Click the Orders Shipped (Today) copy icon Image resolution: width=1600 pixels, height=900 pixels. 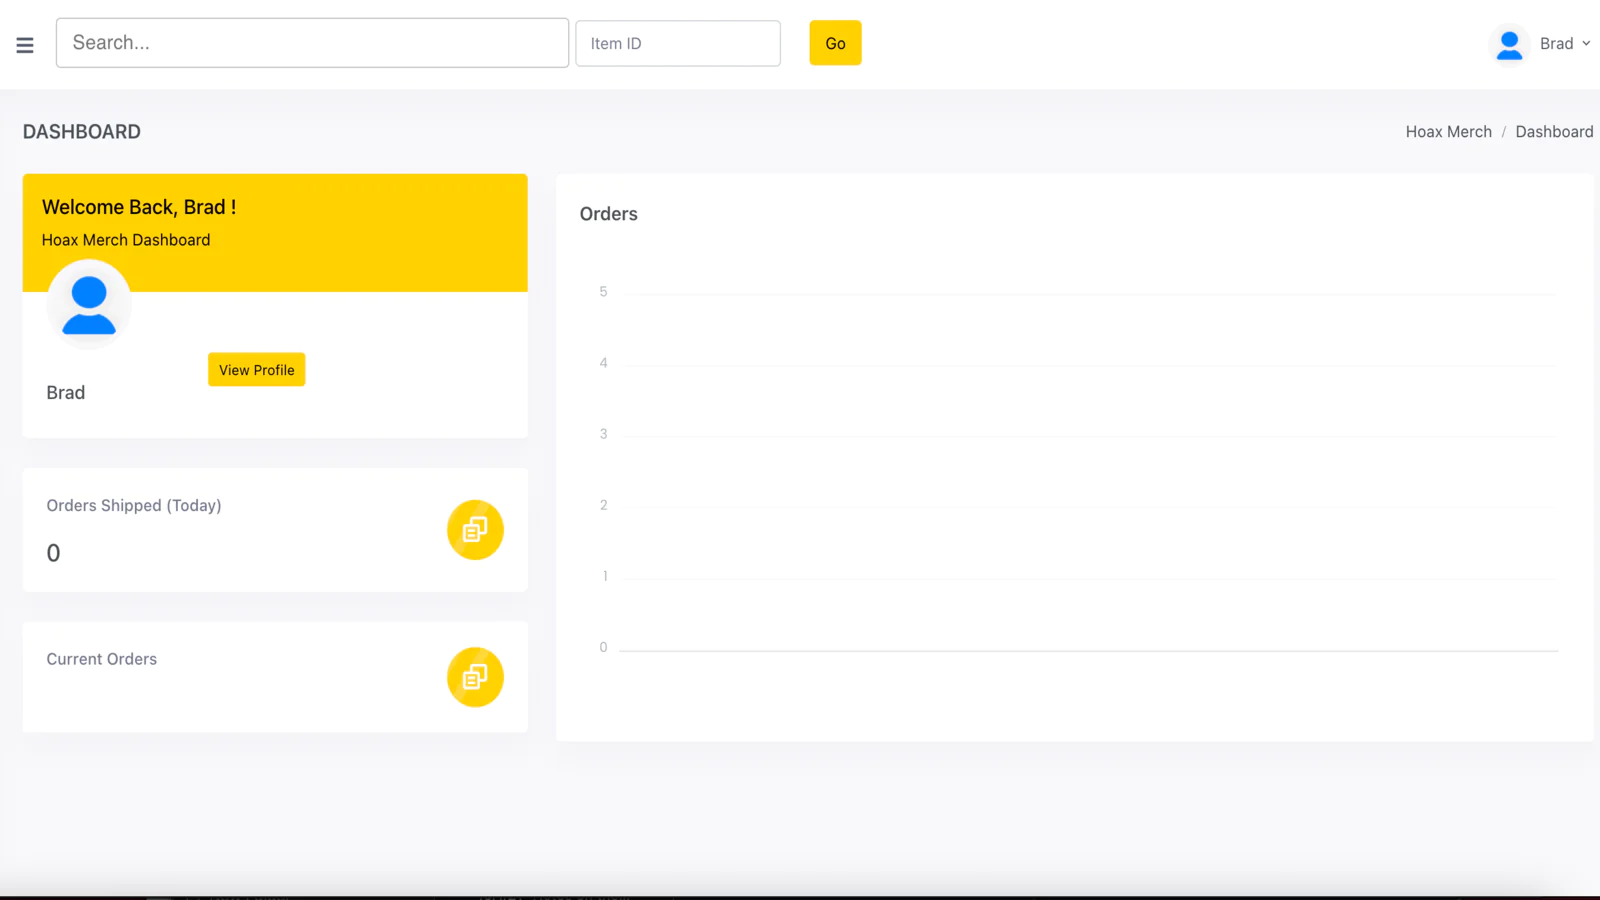pos(475,530)
